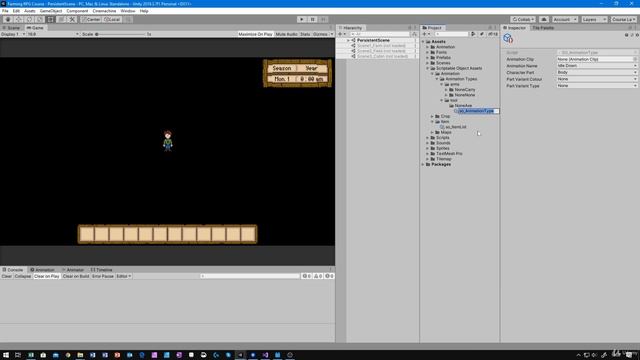Open the Character Part dropdown
Image resolution: width=640 pixels, height=360 pixels.
(597, 72)
